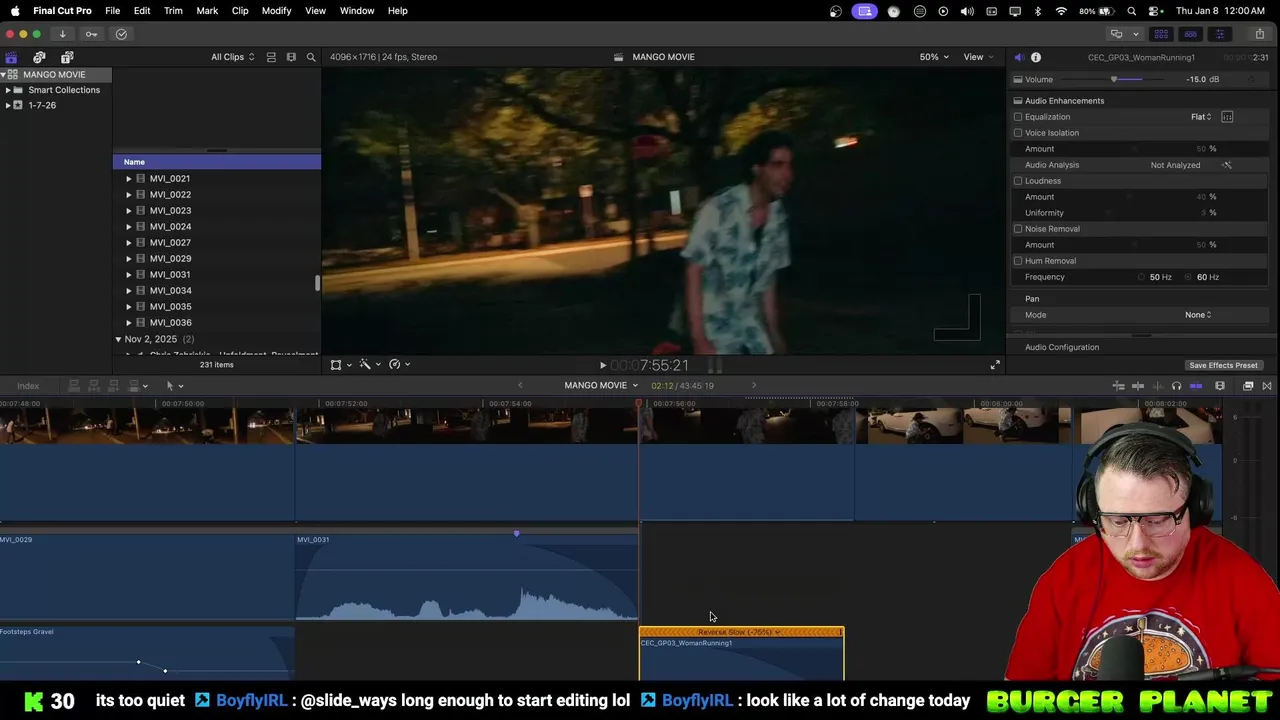1280x720 pixels.
Task: Open MANGO MOVIE project dropdown in timeline
Action: click(x=600, y=386)
